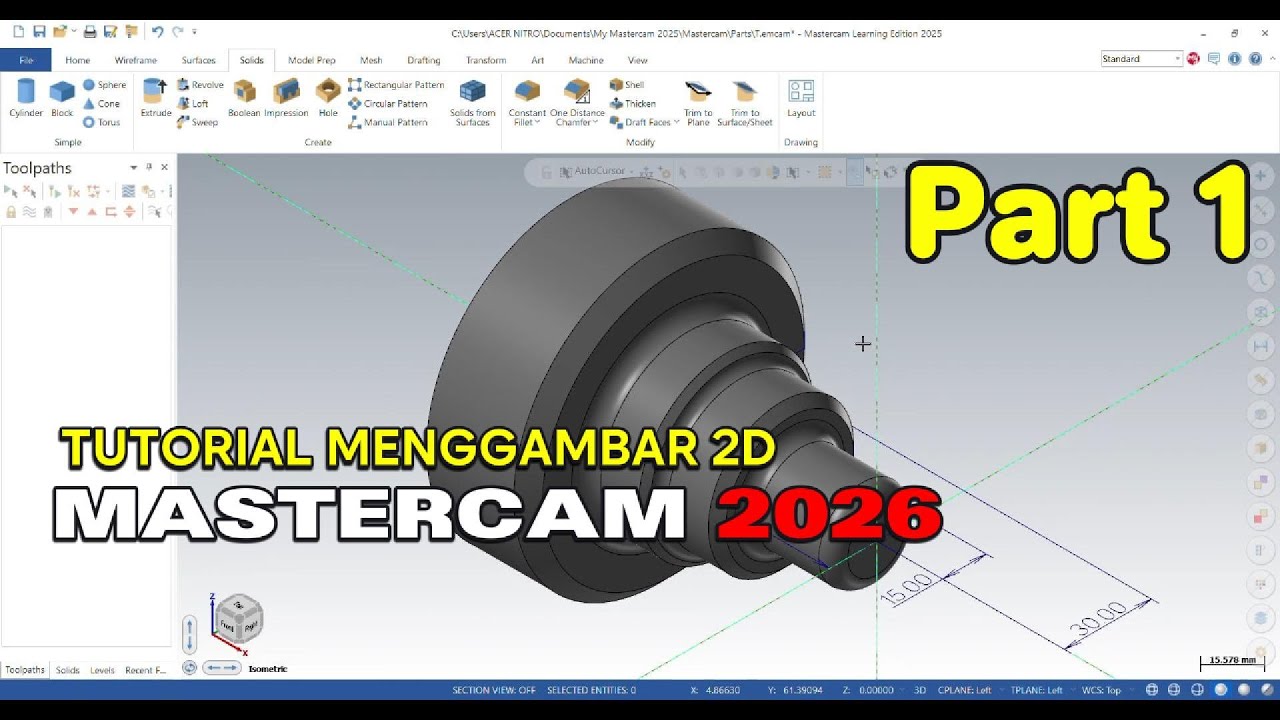Select the Extrude solid tool
Screen dimensions: 1280x720
156,100
